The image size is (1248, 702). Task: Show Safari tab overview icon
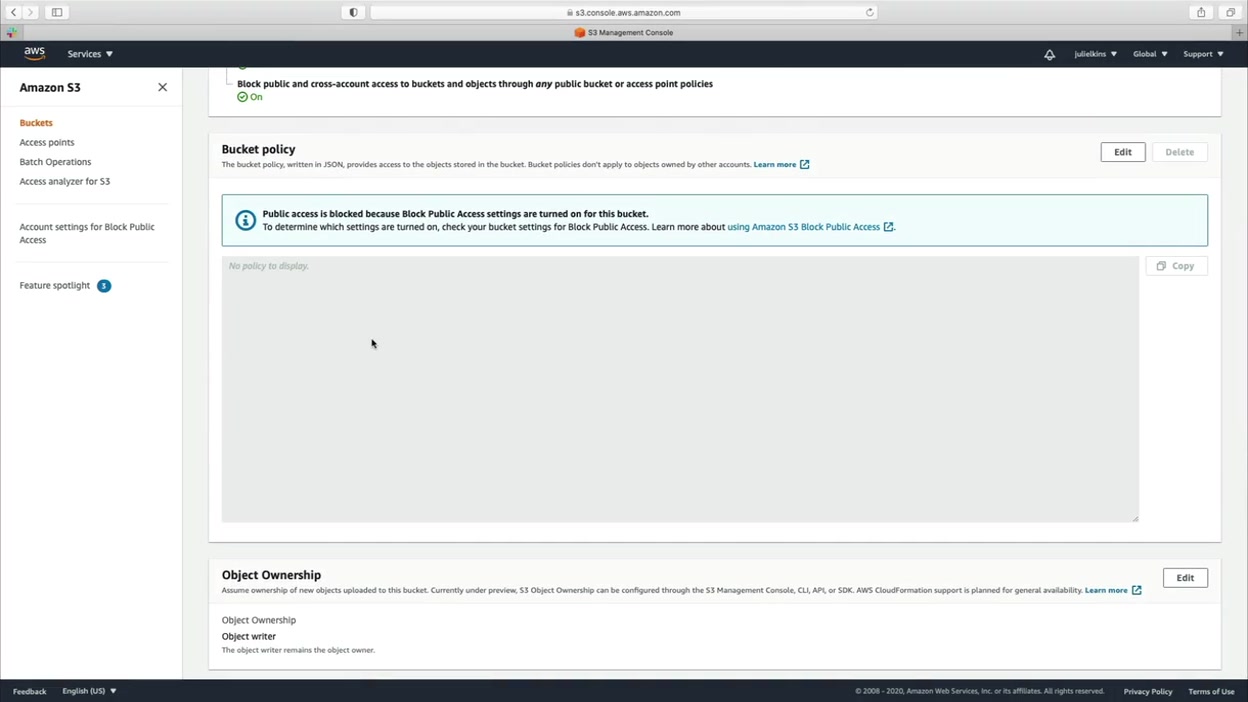1231,12
